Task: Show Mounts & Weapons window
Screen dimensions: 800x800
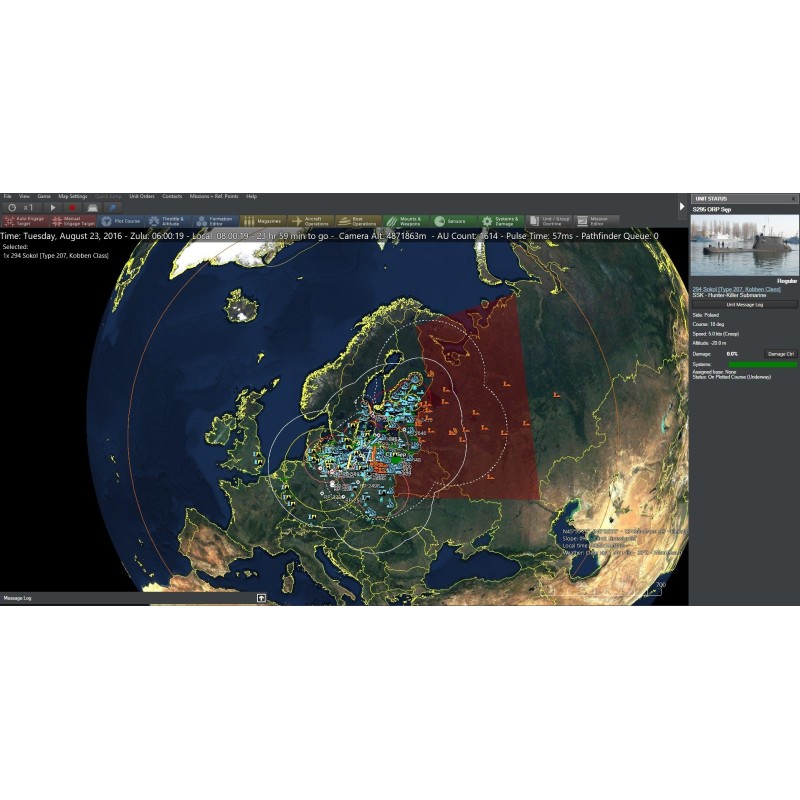Action: 407,220
